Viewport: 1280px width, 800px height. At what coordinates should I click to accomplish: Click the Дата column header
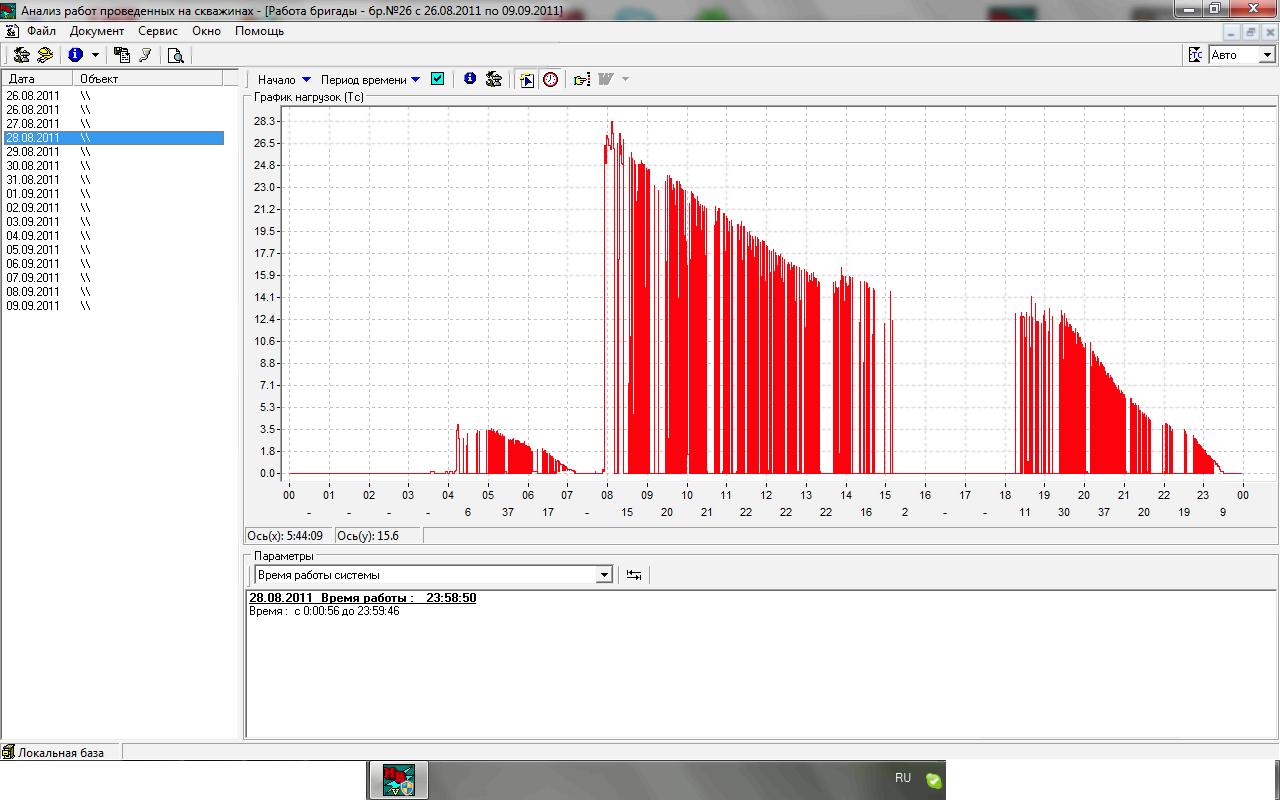click(x=37, y=78)
